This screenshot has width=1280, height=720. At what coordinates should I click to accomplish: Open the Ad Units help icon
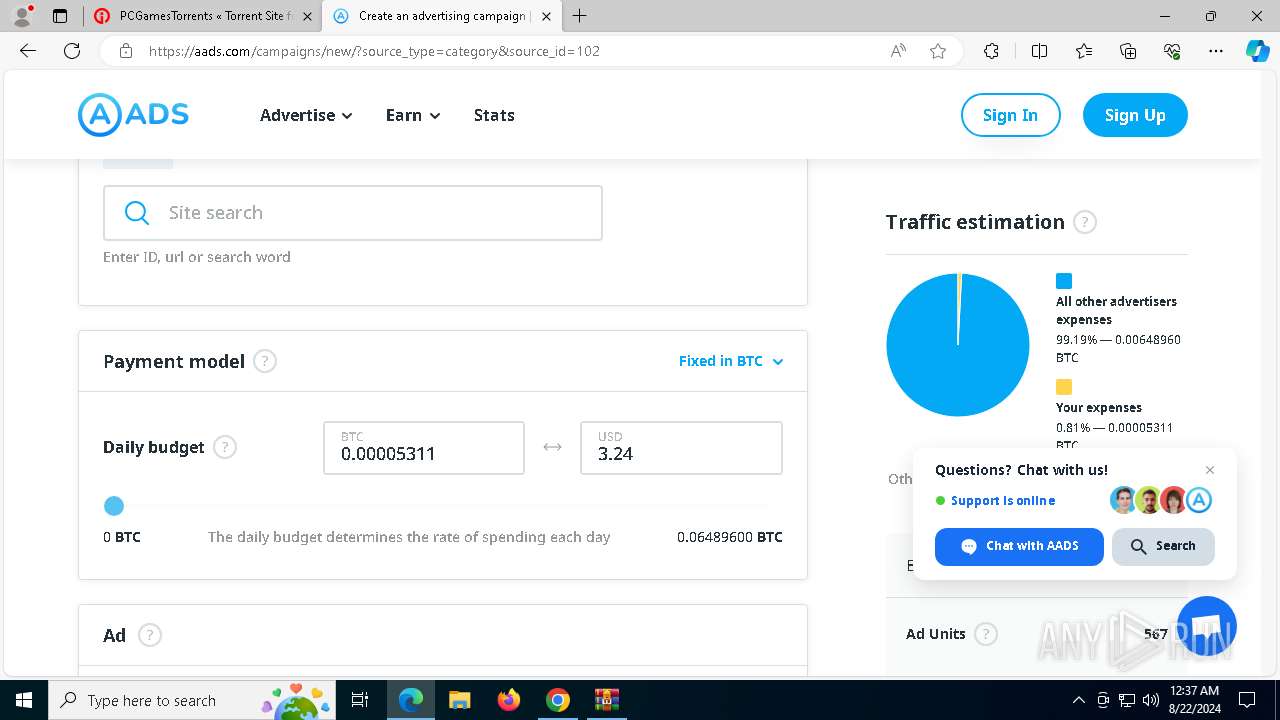coord(986,634)
